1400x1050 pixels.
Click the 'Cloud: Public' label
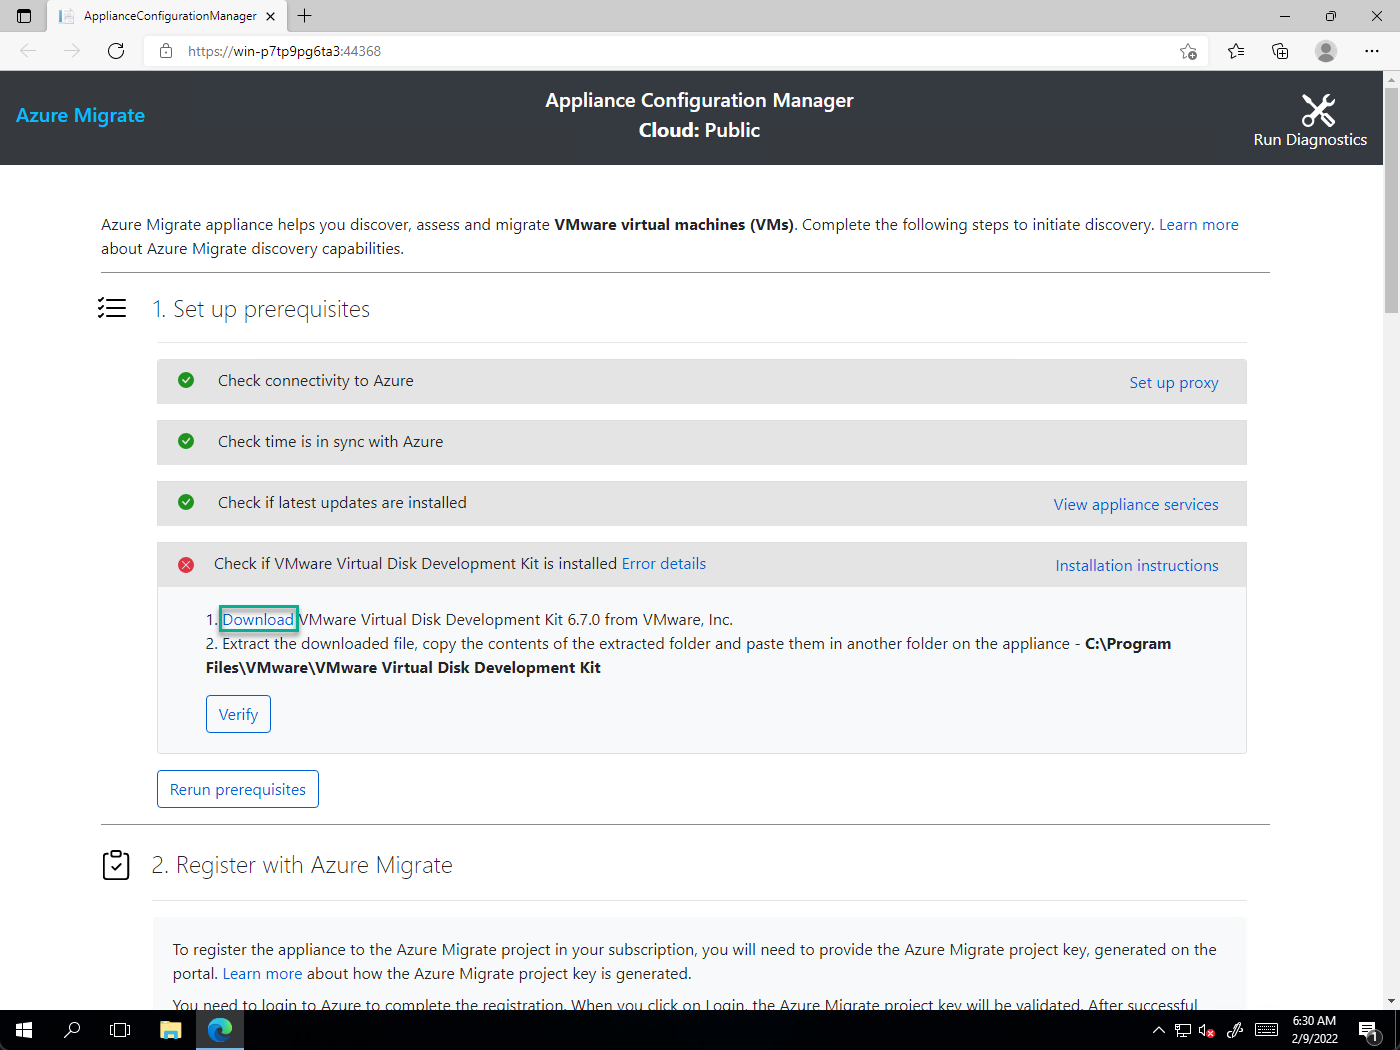[x=700, y=131]
